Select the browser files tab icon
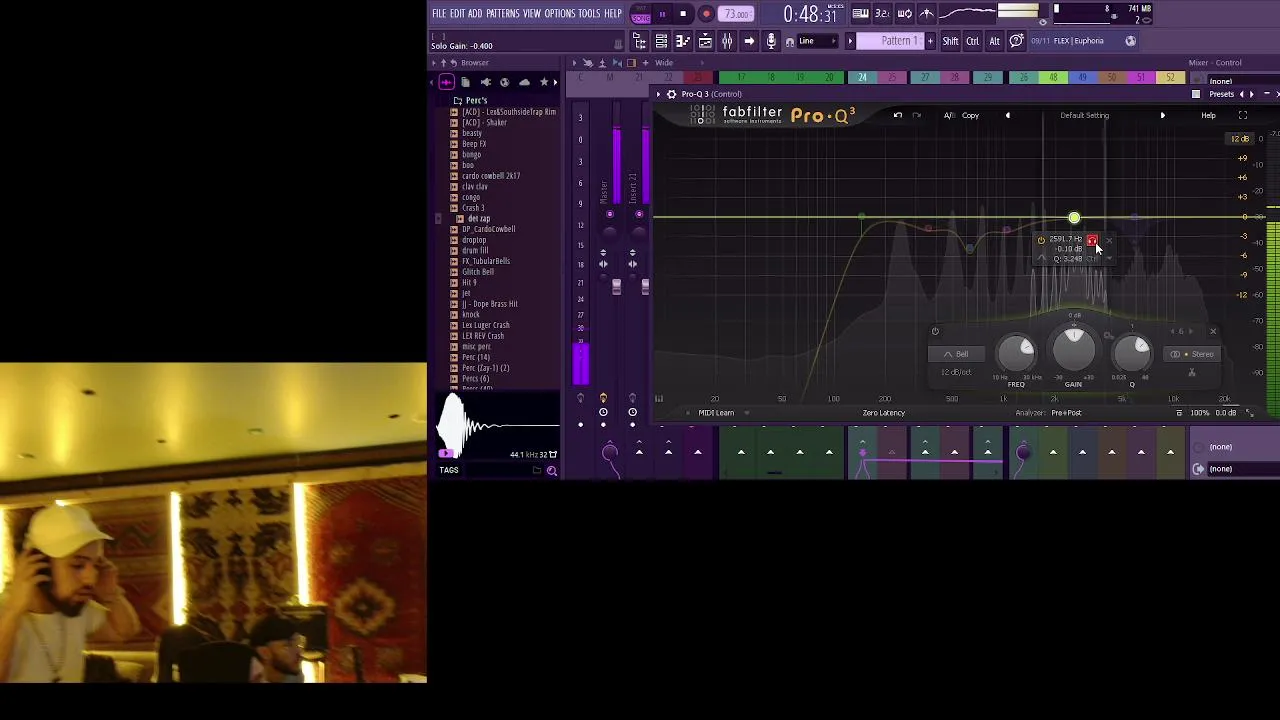1280x720 pixels. coord(465,82)
